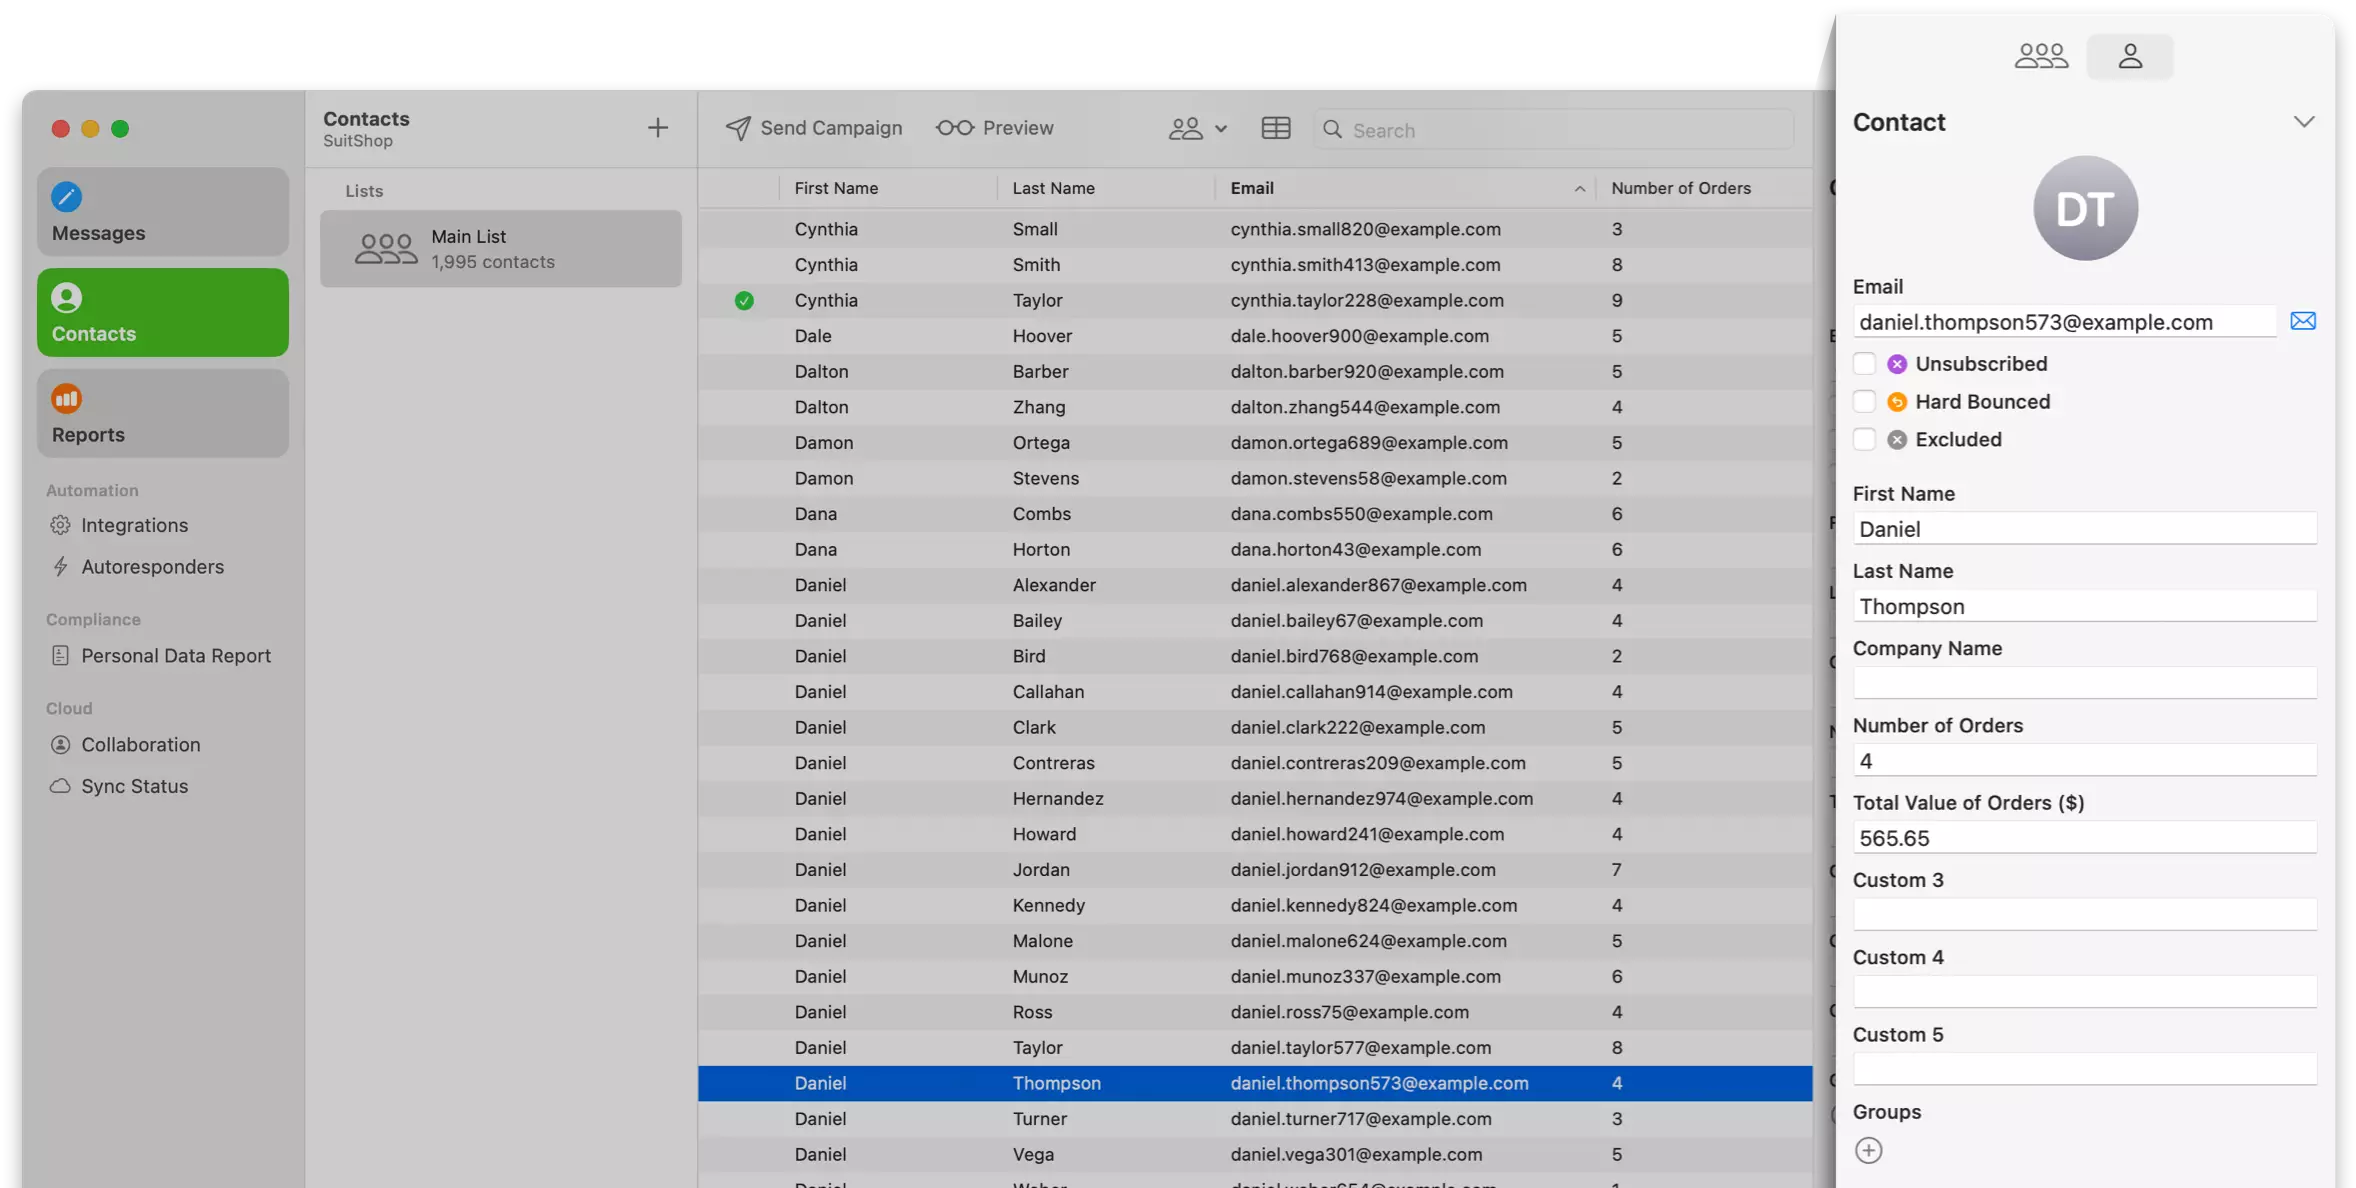Edit the Last Name field
Image resolution: width=2356 pixels, height=1188 pixels.
click(2084, 606)
